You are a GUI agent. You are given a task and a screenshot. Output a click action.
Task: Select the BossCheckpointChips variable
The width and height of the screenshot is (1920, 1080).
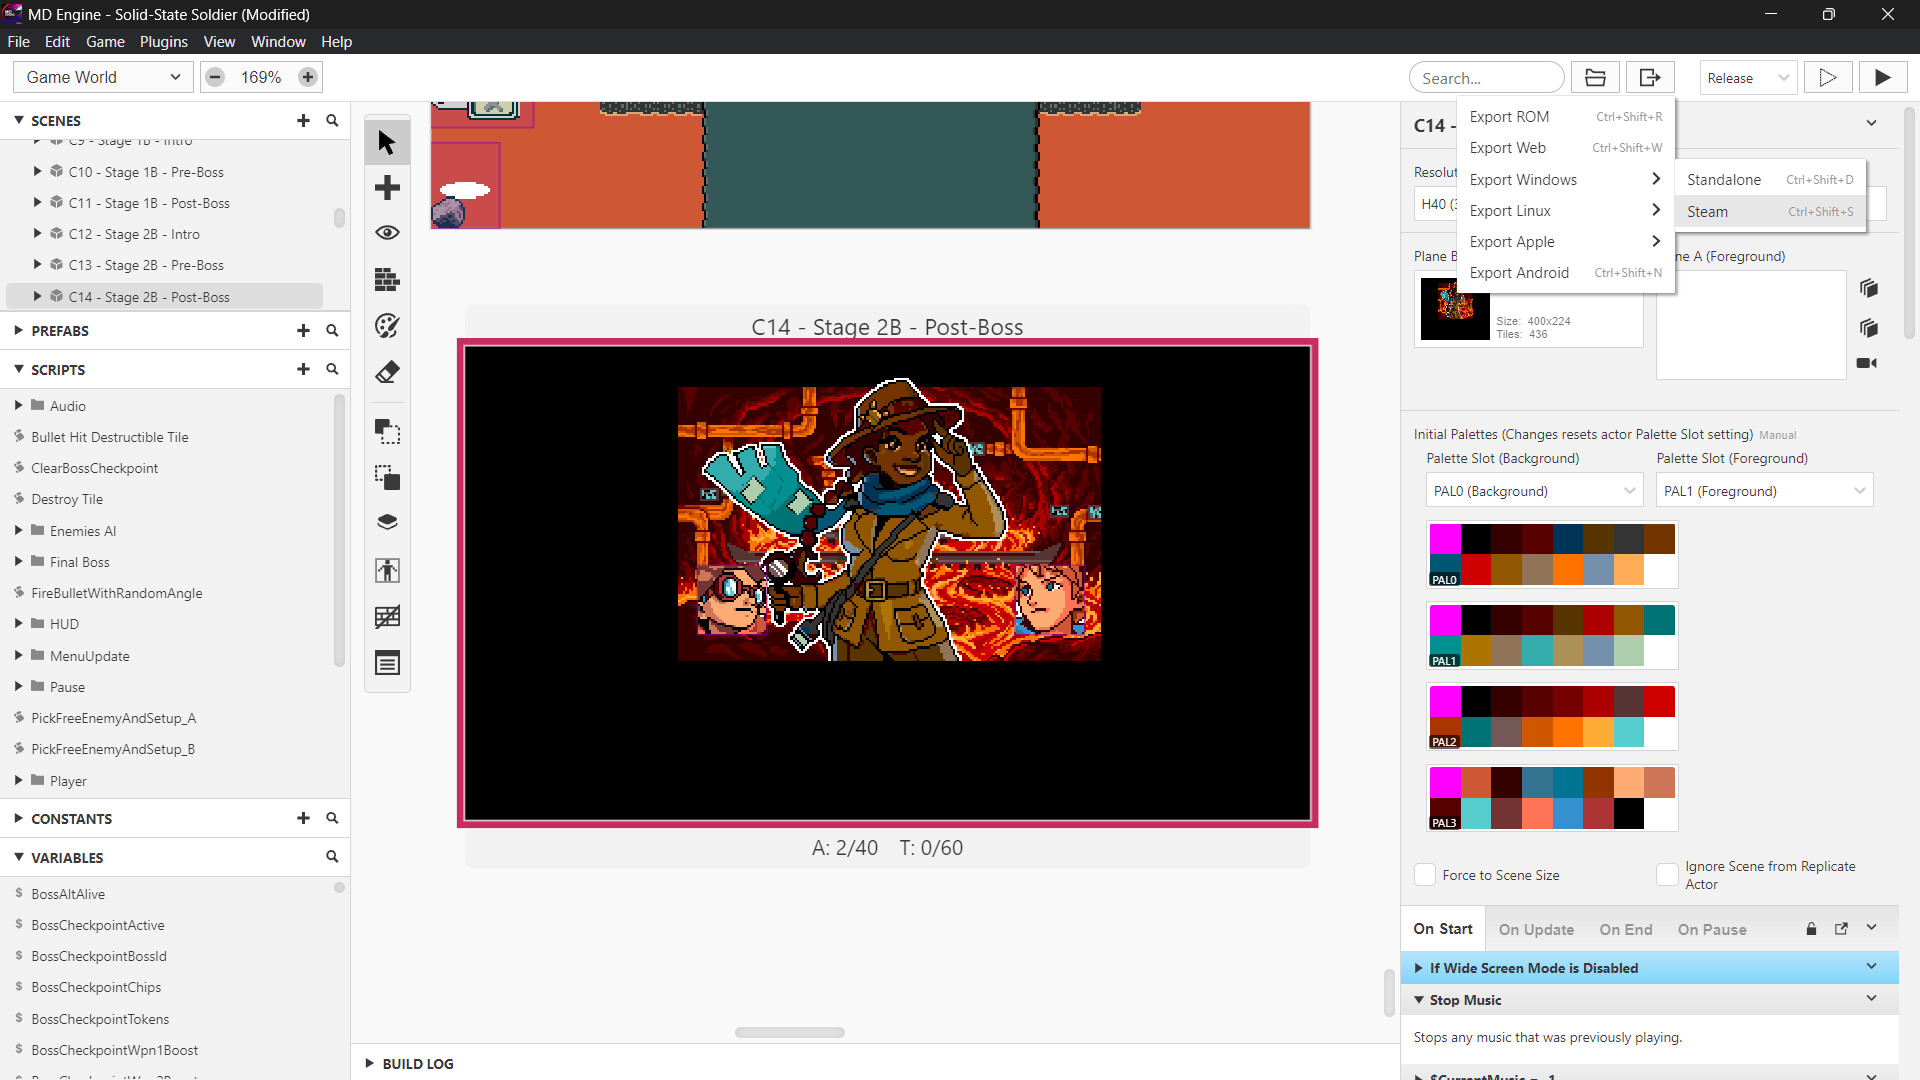96,987
